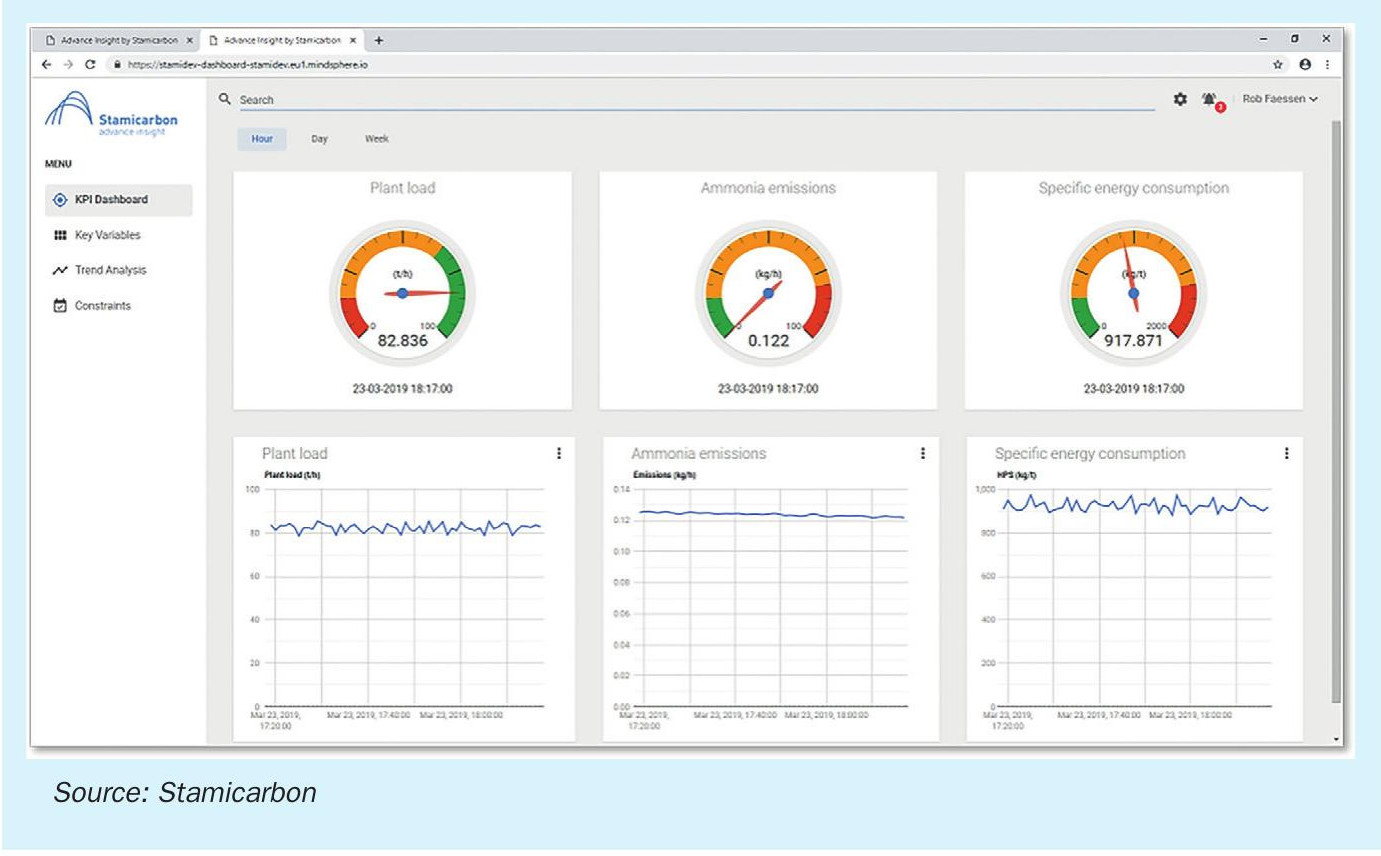Click the Plant load gauge dial
Viewport: 1381px width, 856px height.
[402, 293]
